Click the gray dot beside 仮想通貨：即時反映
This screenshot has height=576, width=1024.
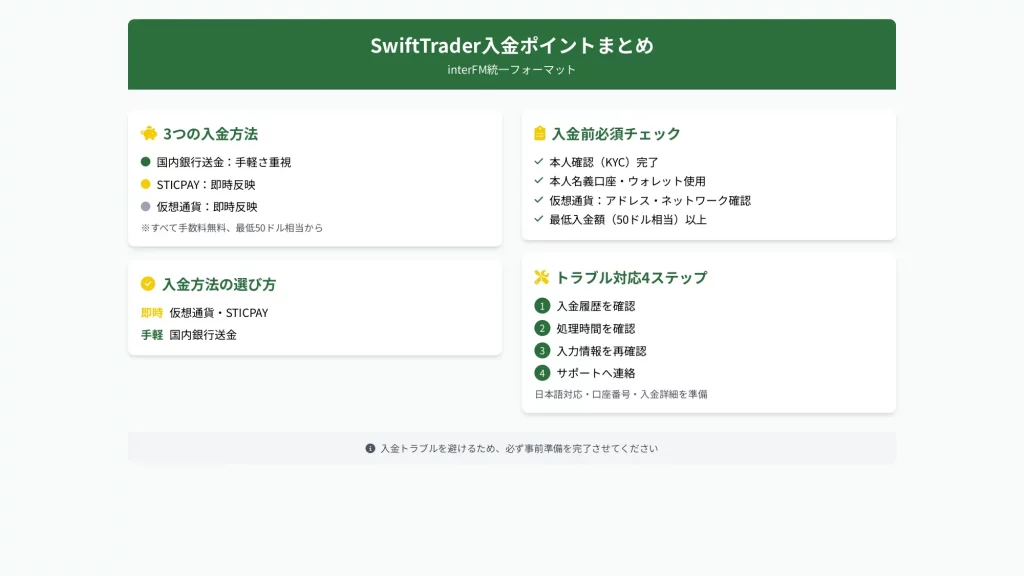[x=146, y=207]
